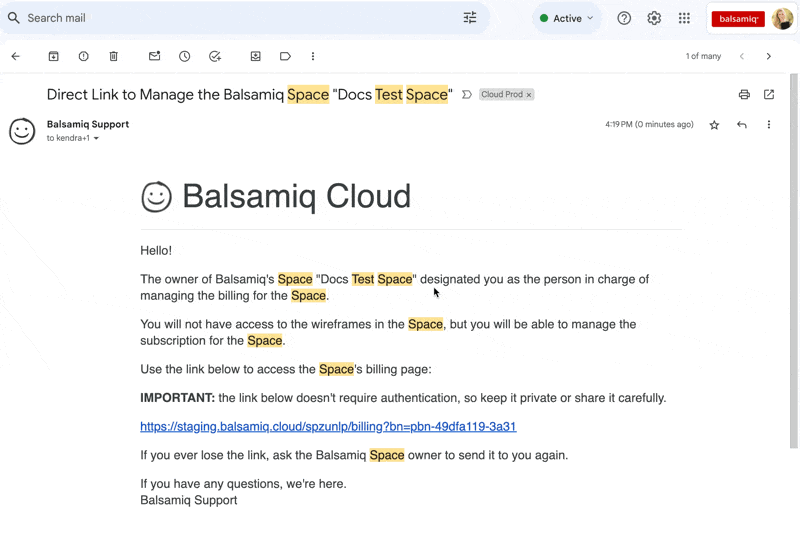
Task: Reply to the Balsamiq Support message
Action: pos(741,125)
